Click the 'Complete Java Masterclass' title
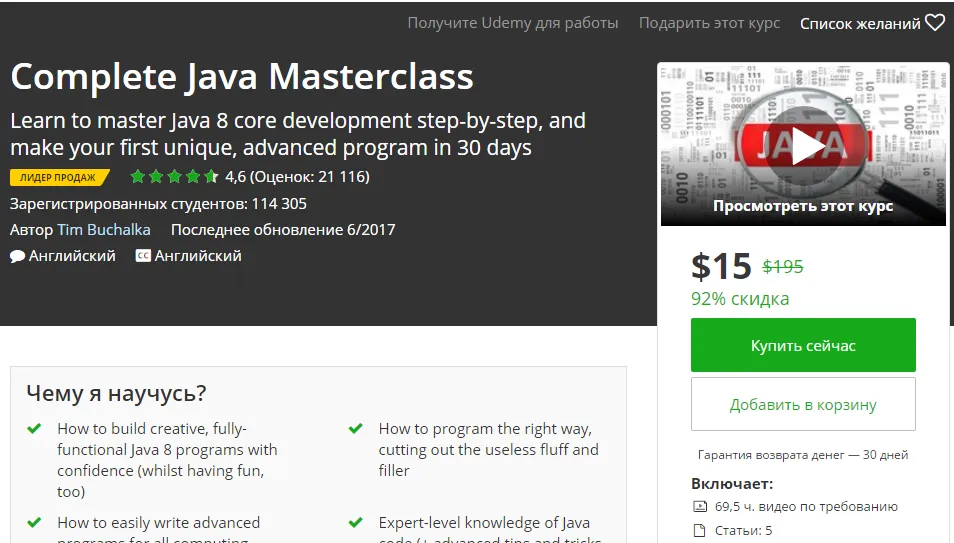Screen dimensions: 954x543 point(242,77)
